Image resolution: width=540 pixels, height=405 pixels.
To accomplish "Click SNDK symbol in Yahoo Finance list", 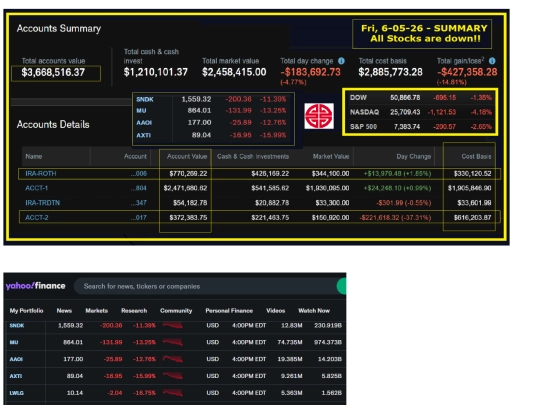I will 17,325.
